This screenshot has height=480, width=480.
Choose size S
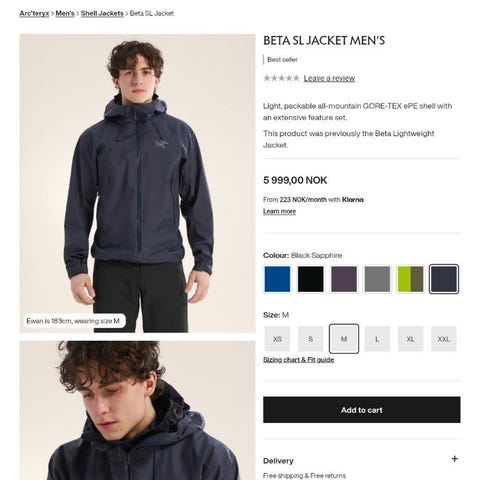311,339
